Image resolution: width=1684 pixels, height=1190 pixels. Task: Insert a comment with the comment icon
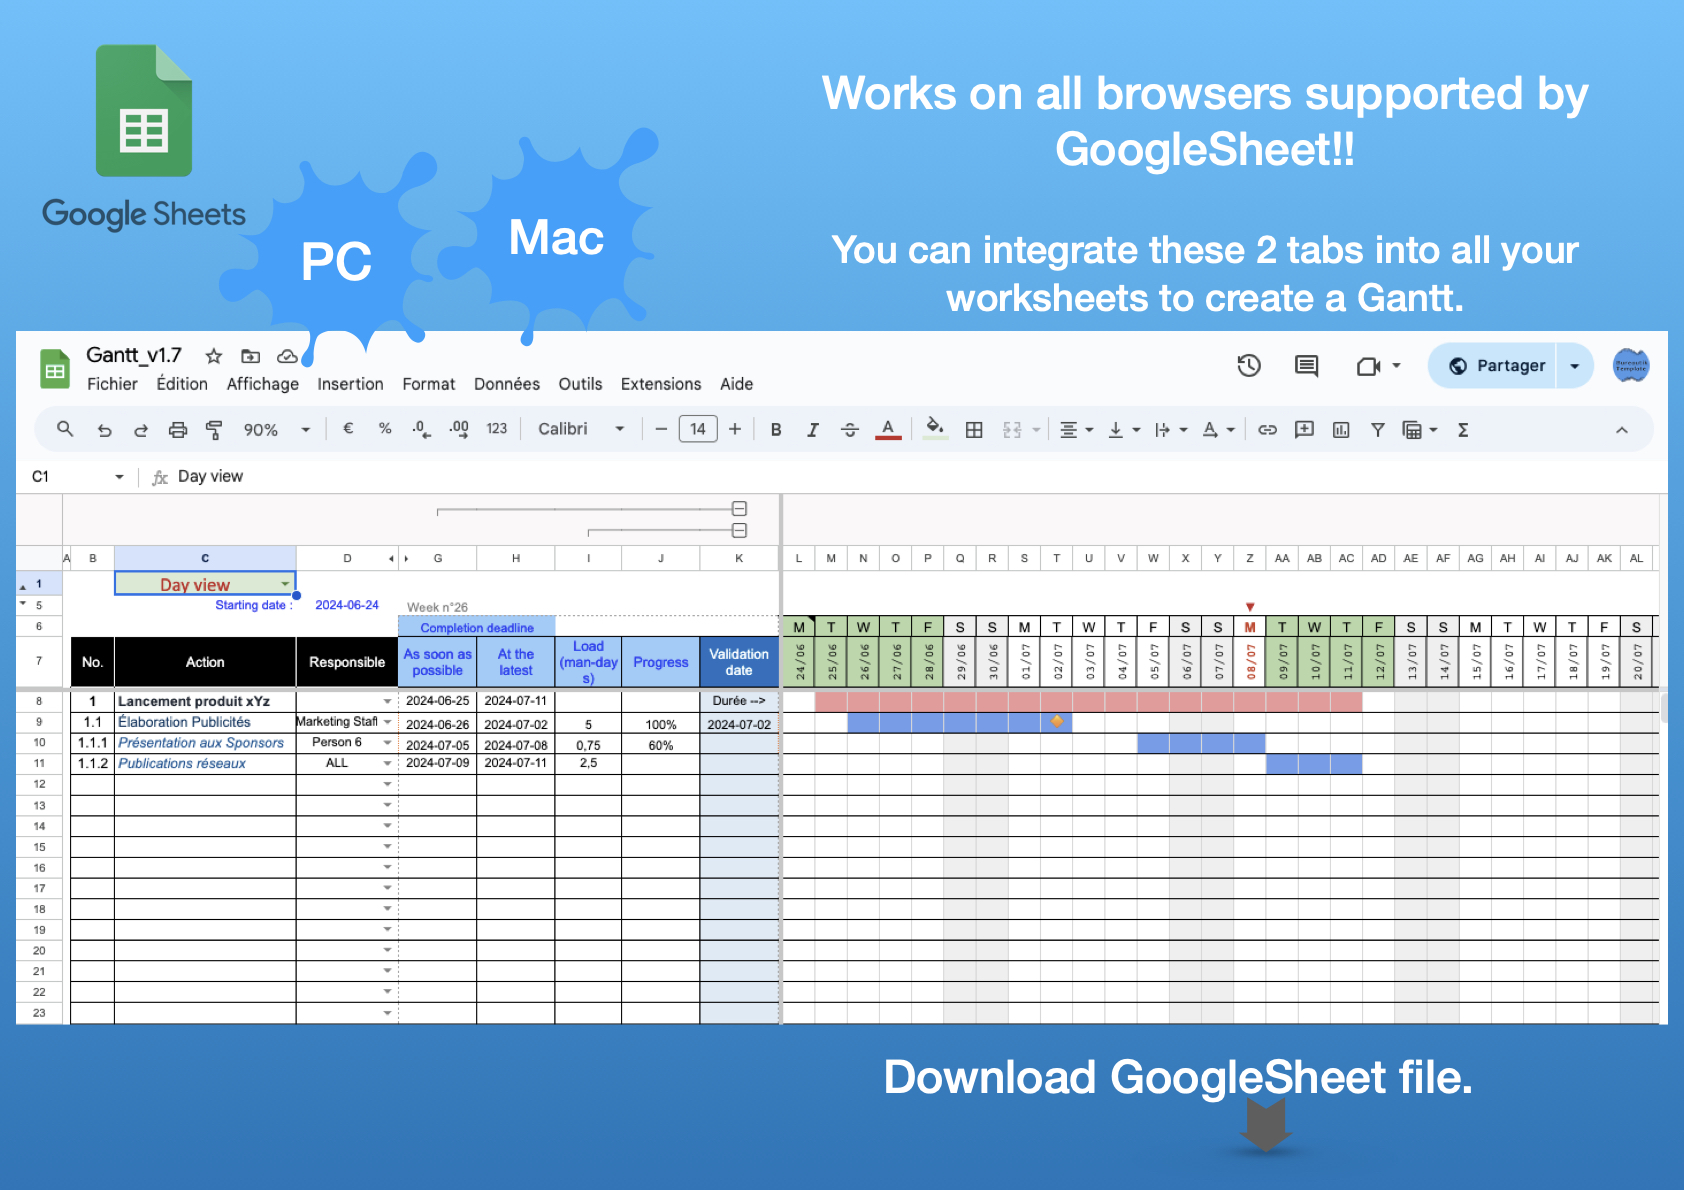point(1304,429)
